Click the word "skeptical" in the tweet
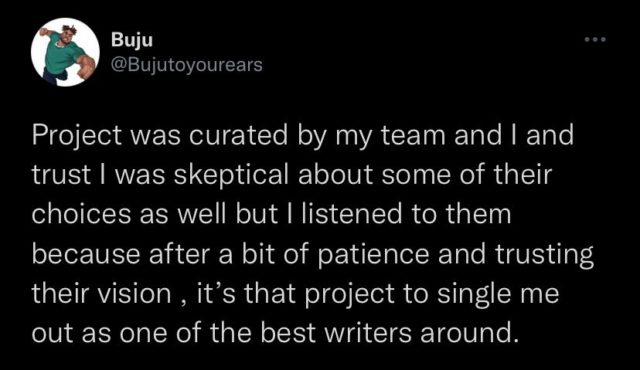This screenshot has width=640, height=370. point(231,176)
